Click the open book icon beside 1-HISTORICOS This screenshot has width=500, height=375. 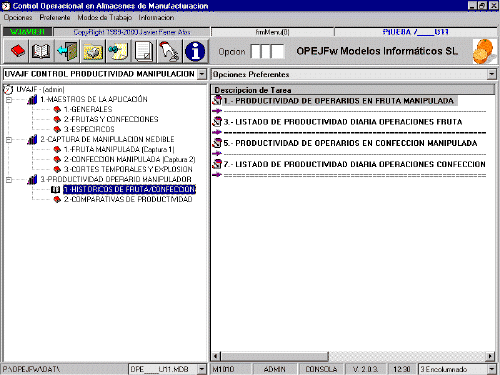coord(56,190)
